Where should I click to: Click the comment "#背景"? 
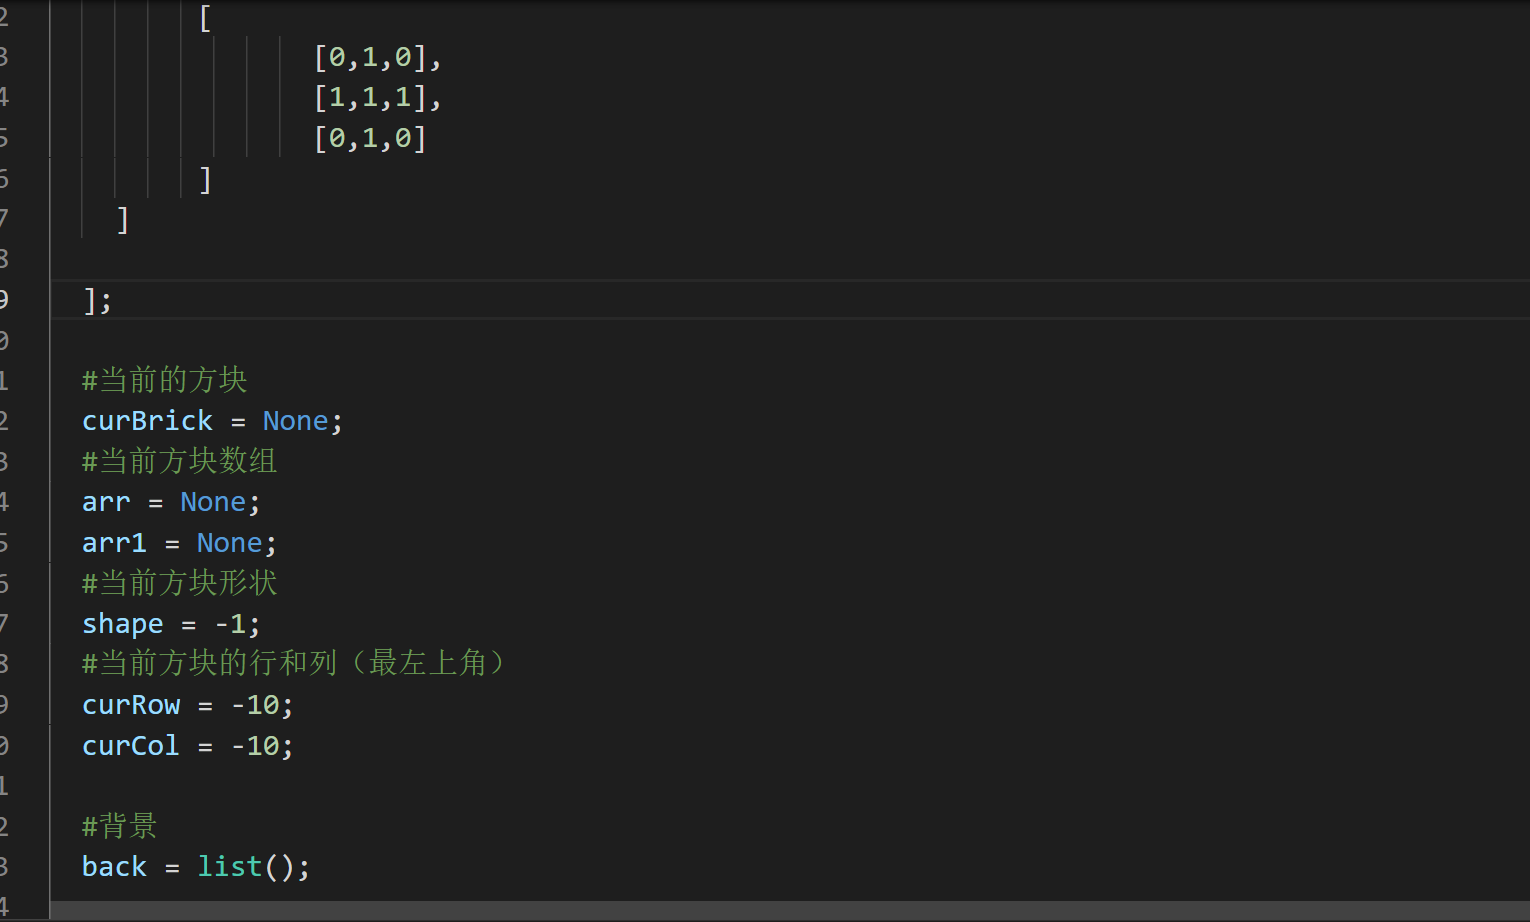coord(120,826)
